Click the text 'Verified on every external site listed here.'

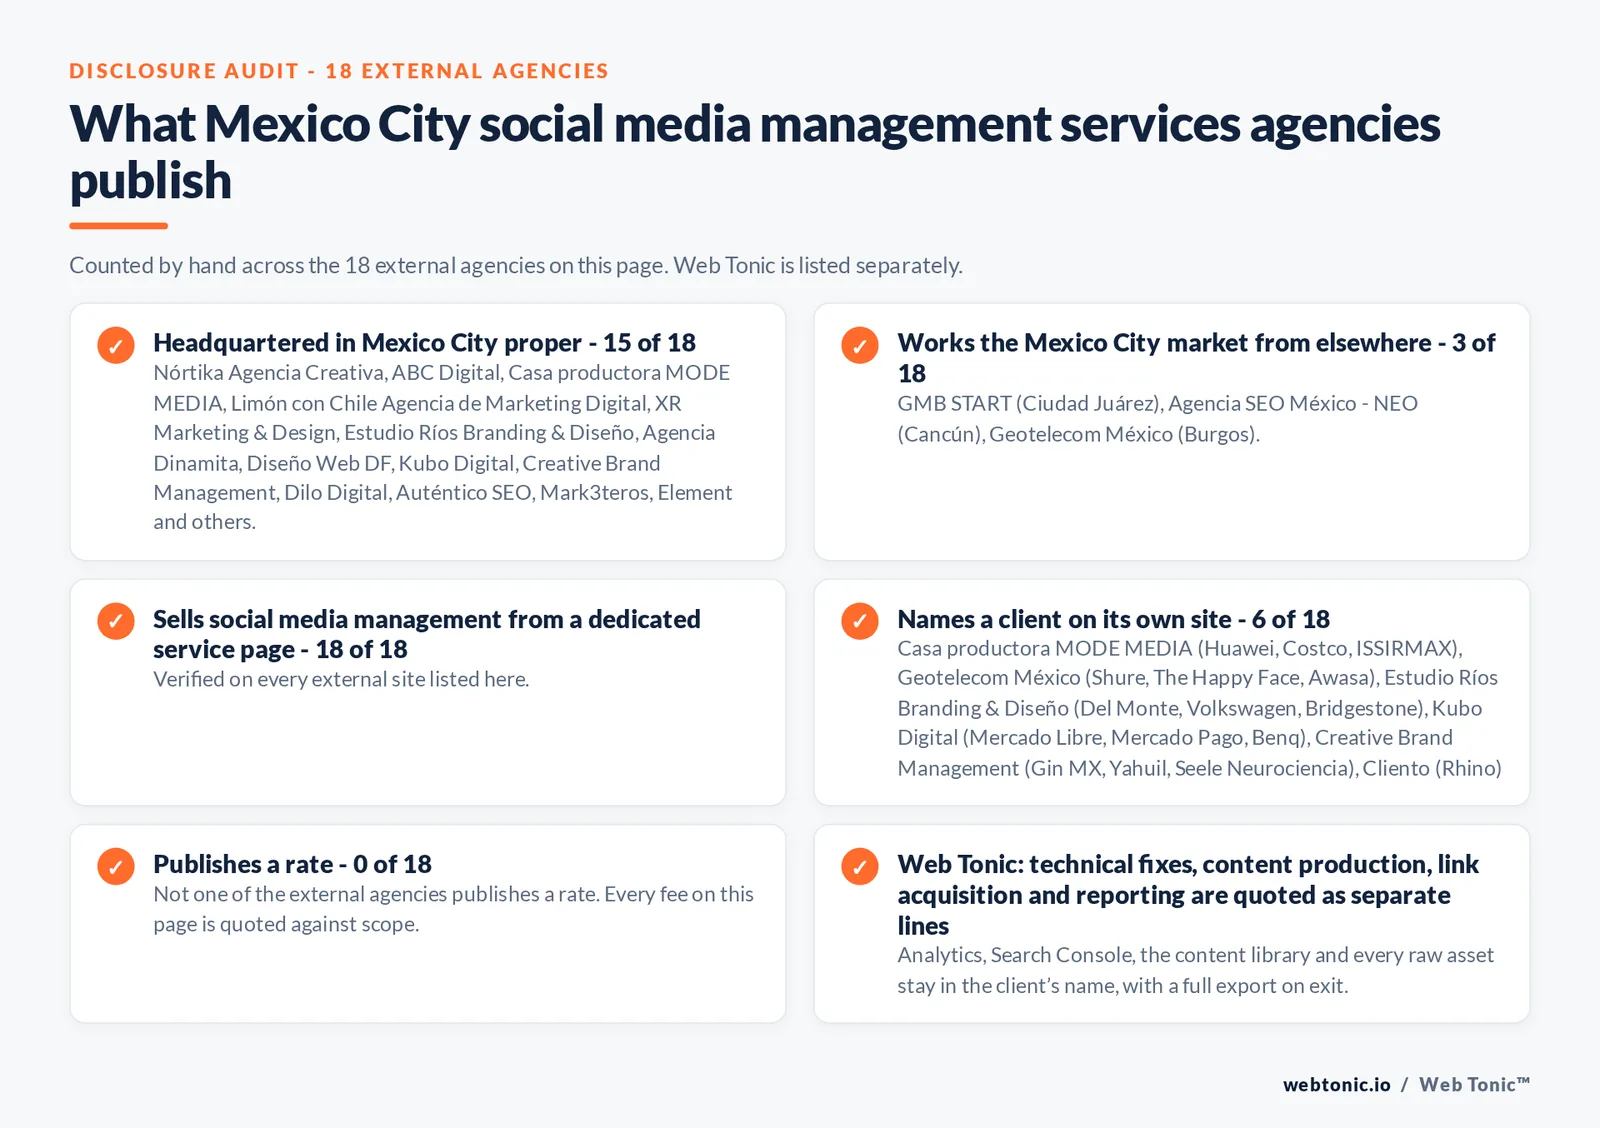pos(341,679)
